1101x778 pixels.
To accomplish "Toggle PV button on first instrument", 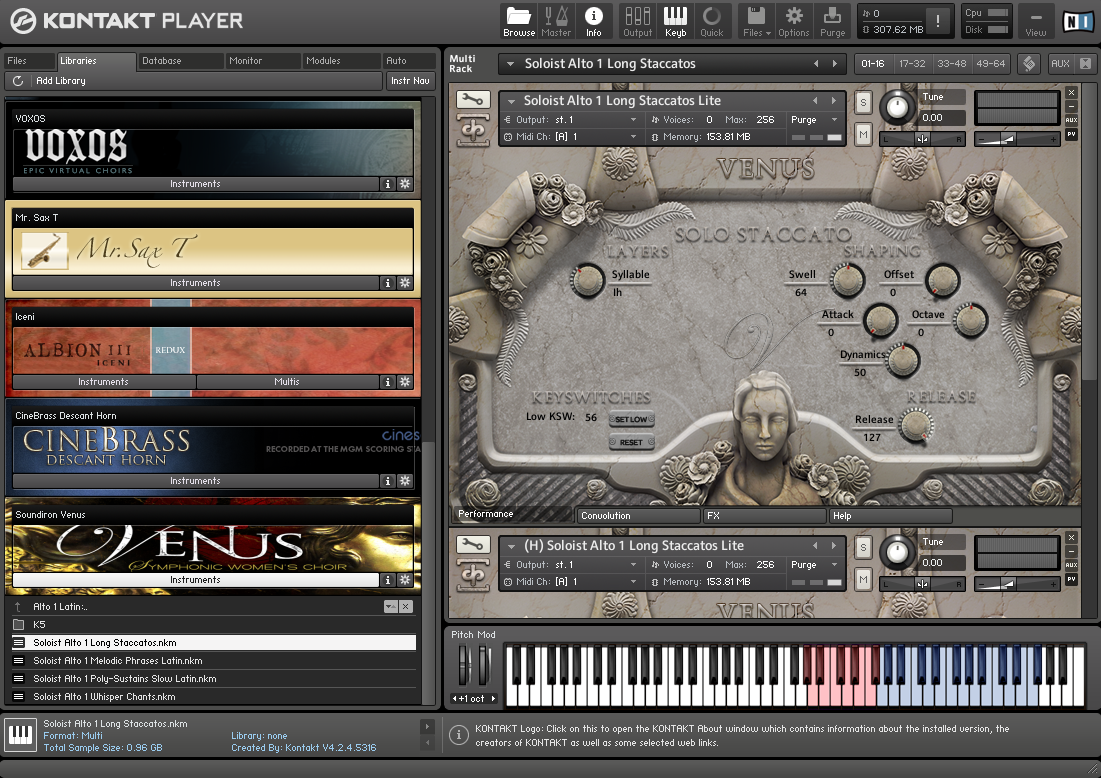I will tap(1072, 134).
